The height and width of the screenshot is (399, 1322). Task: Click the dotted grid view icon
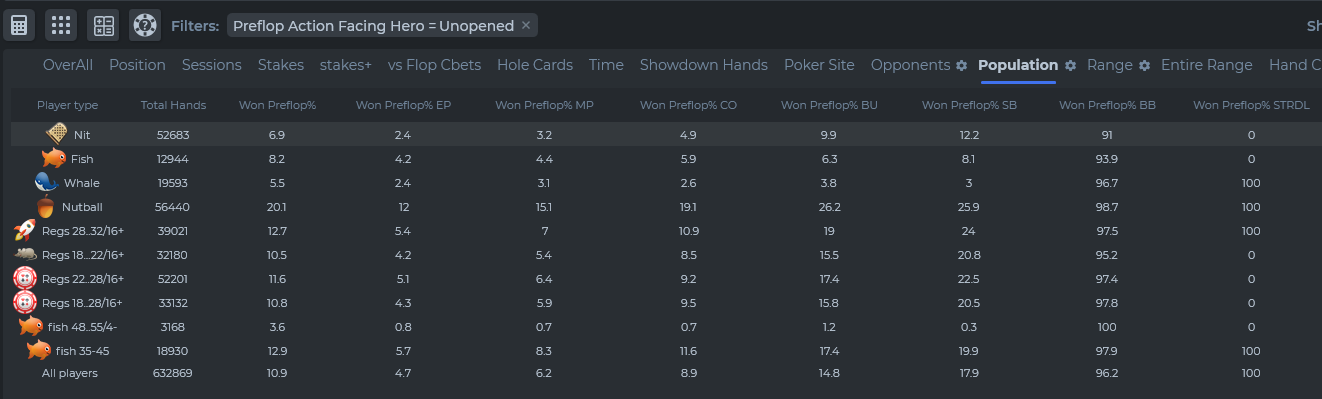61,25
